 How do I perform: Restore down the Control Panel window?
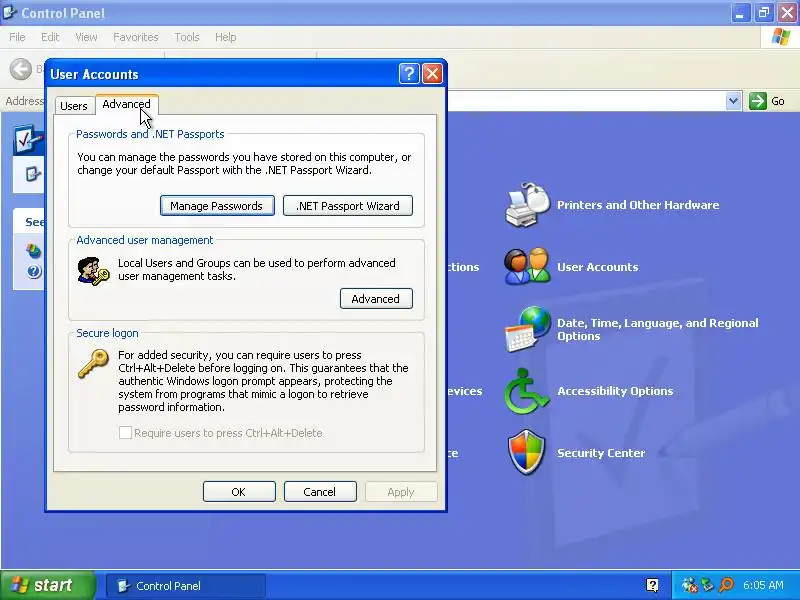click(x=764, y=12)
